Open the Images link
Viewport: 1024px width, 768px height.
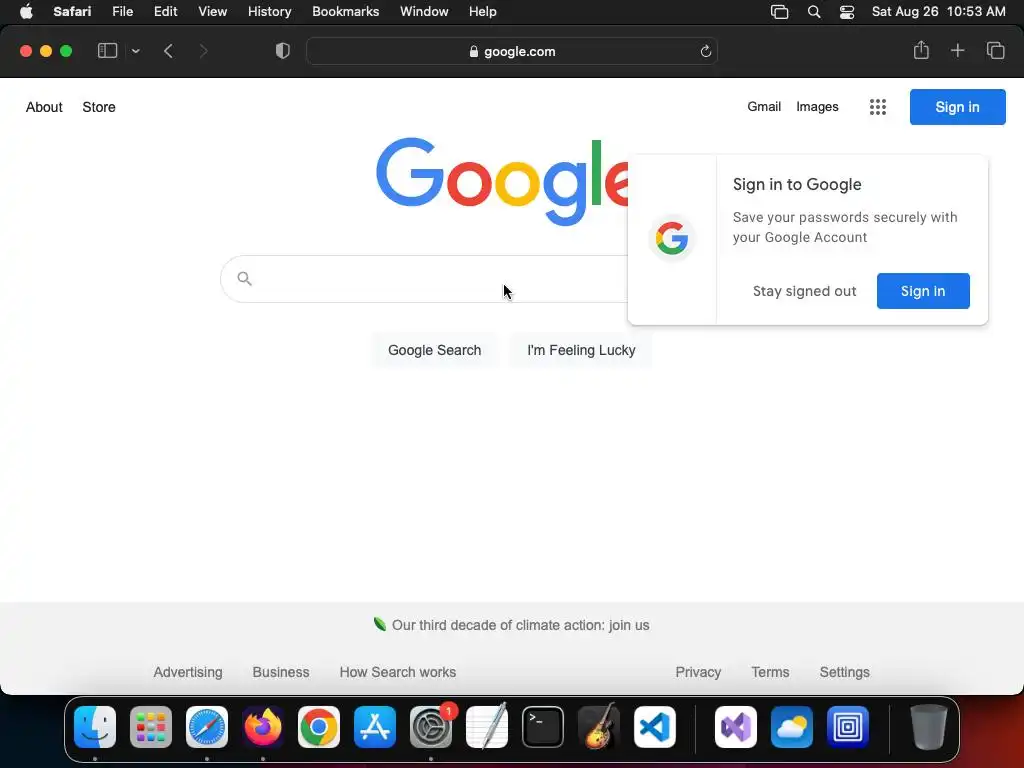[x=817, y=106]
